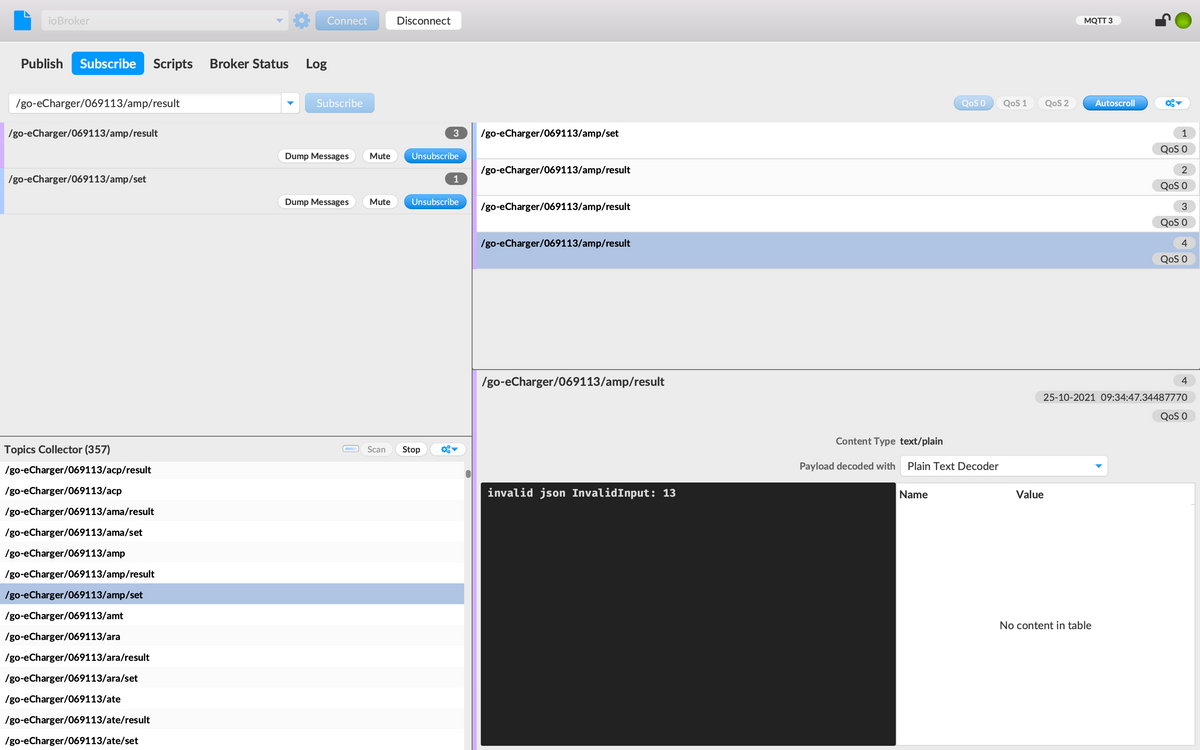Click the Connect button
Screen dimensions: 1200x750
coord(347,20)
